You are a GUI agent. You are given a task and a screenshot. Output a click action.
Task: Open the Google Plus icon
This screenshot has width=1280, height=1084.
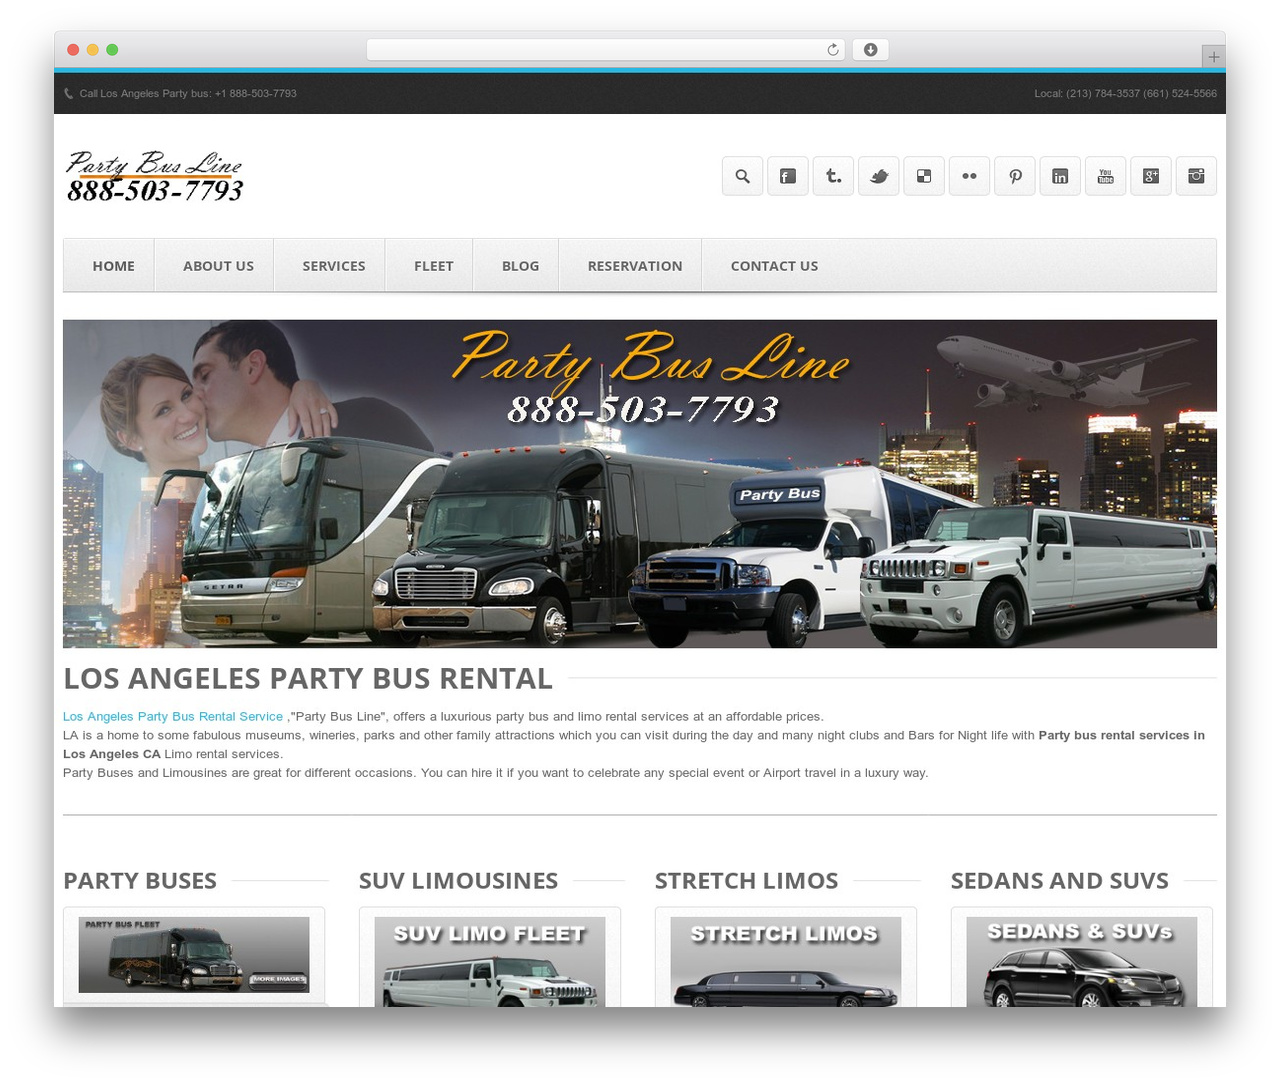point(1151,176)
